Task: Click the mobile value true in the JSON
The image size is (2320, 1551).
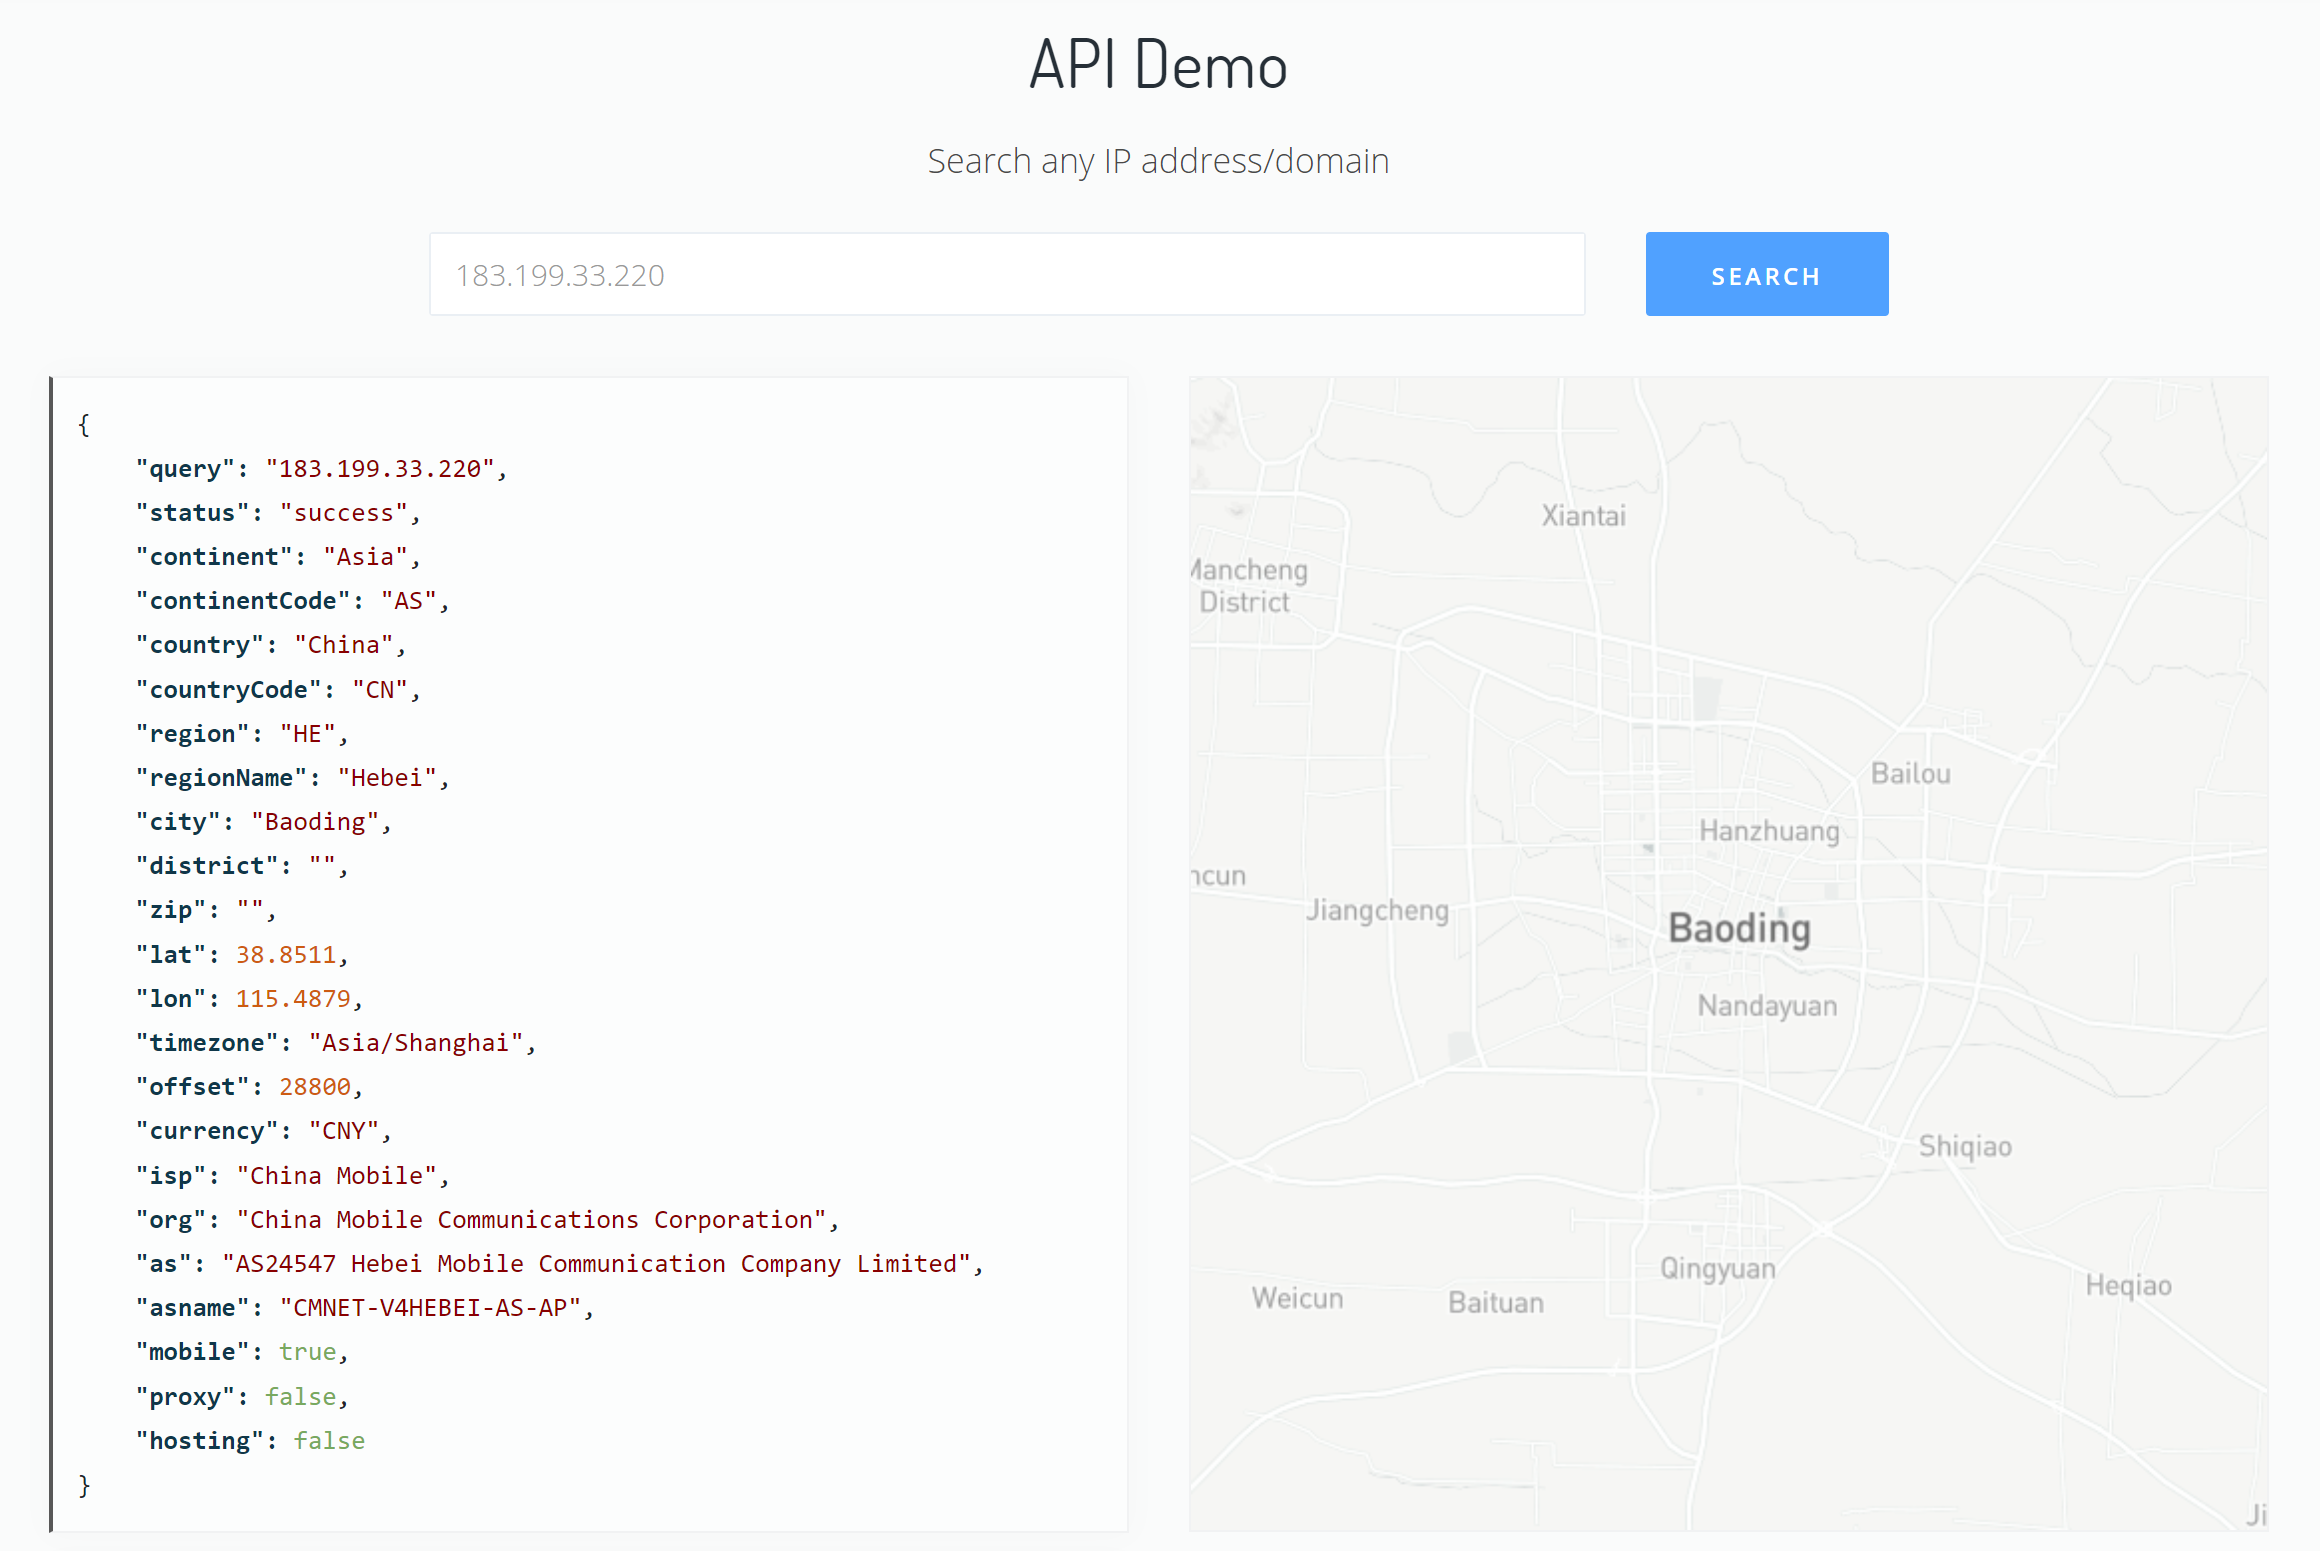Action: [x=307, y=1352]
